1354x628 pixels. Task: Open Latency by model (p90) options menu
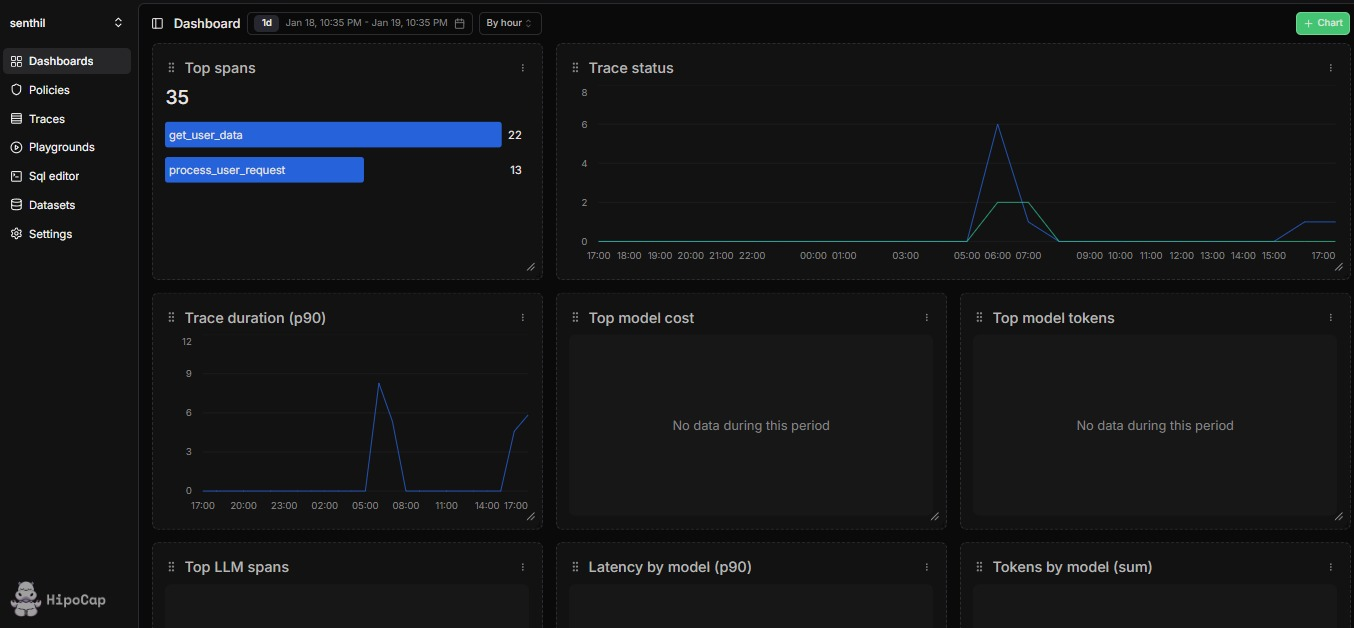click(927, 567)
